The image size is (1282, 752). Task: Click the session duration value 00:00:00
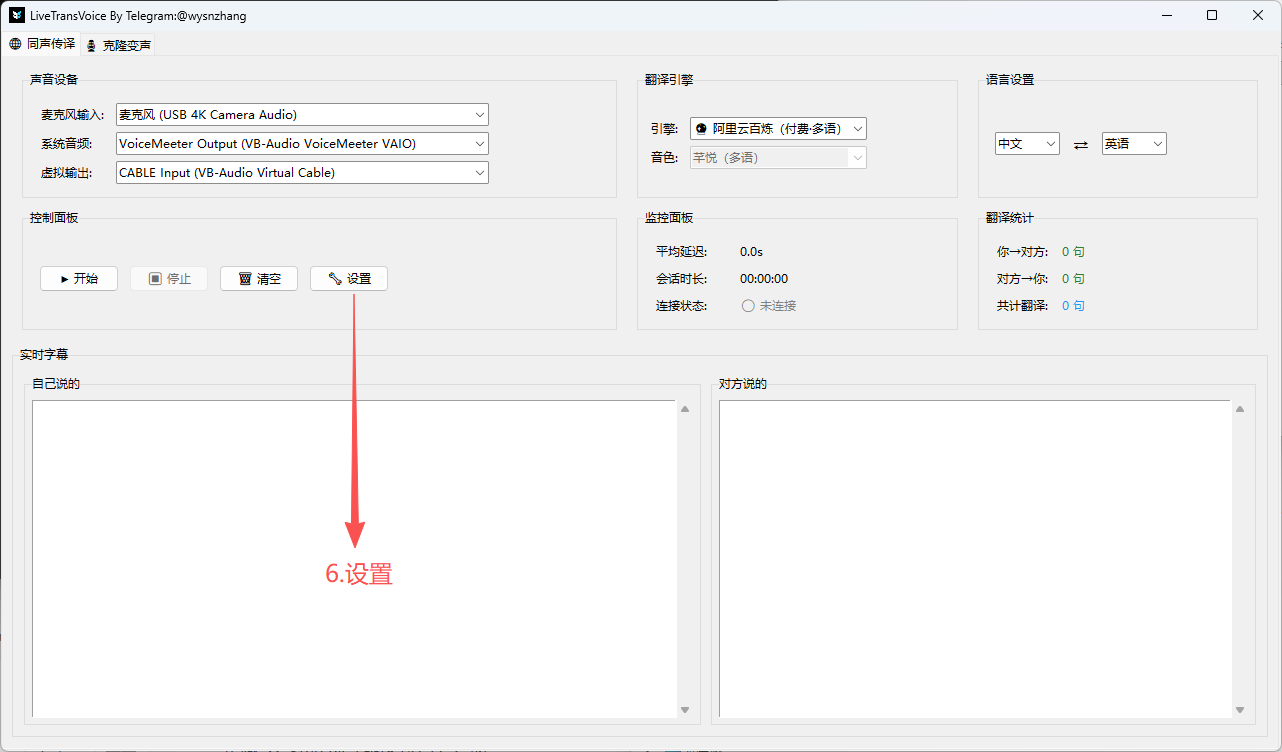(764, 279)
